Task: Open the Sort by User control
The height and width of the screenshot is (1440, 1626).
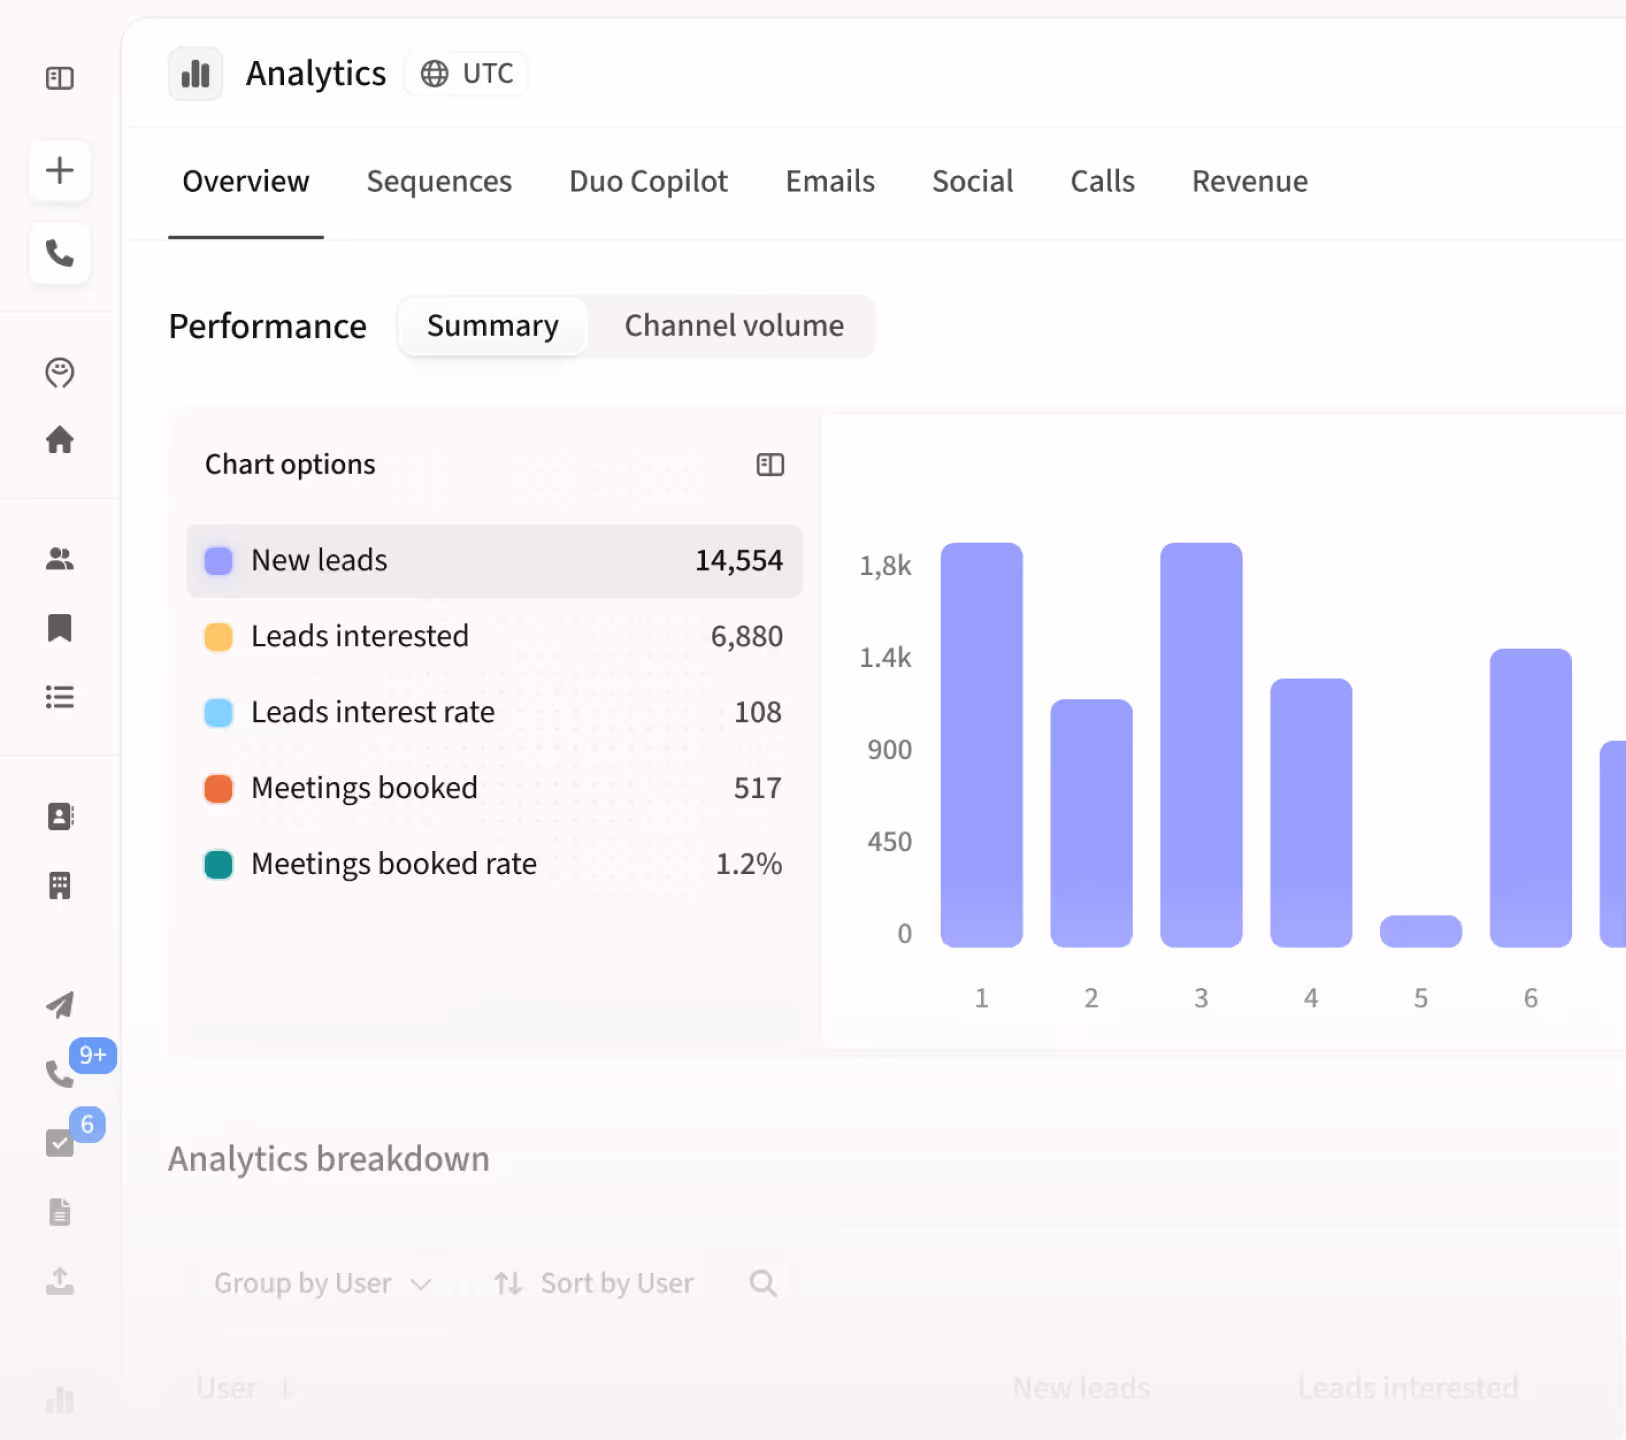Action: click(593, 1283)
